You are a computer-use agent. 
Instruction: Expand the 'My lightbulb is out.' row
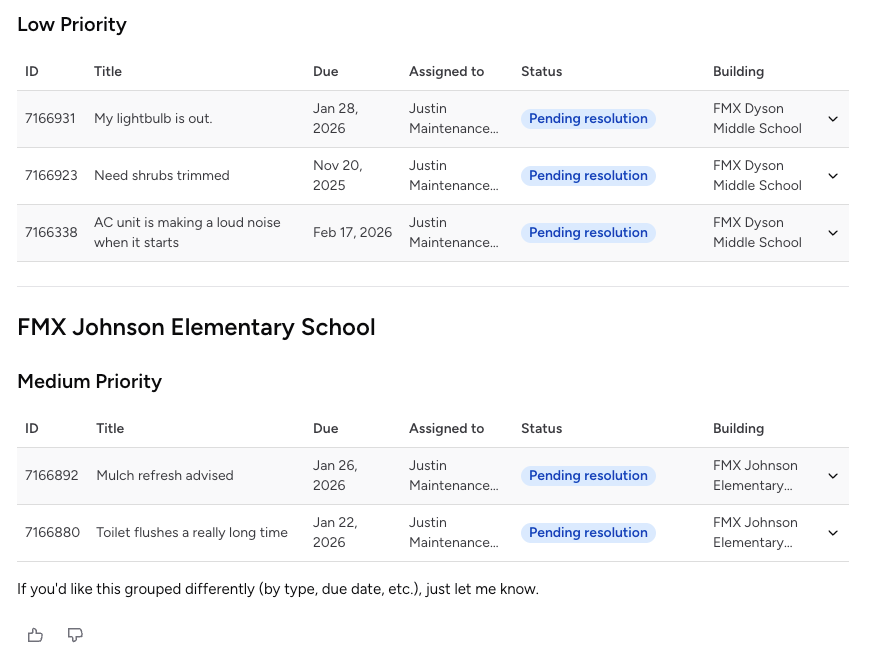pos(832,119)
